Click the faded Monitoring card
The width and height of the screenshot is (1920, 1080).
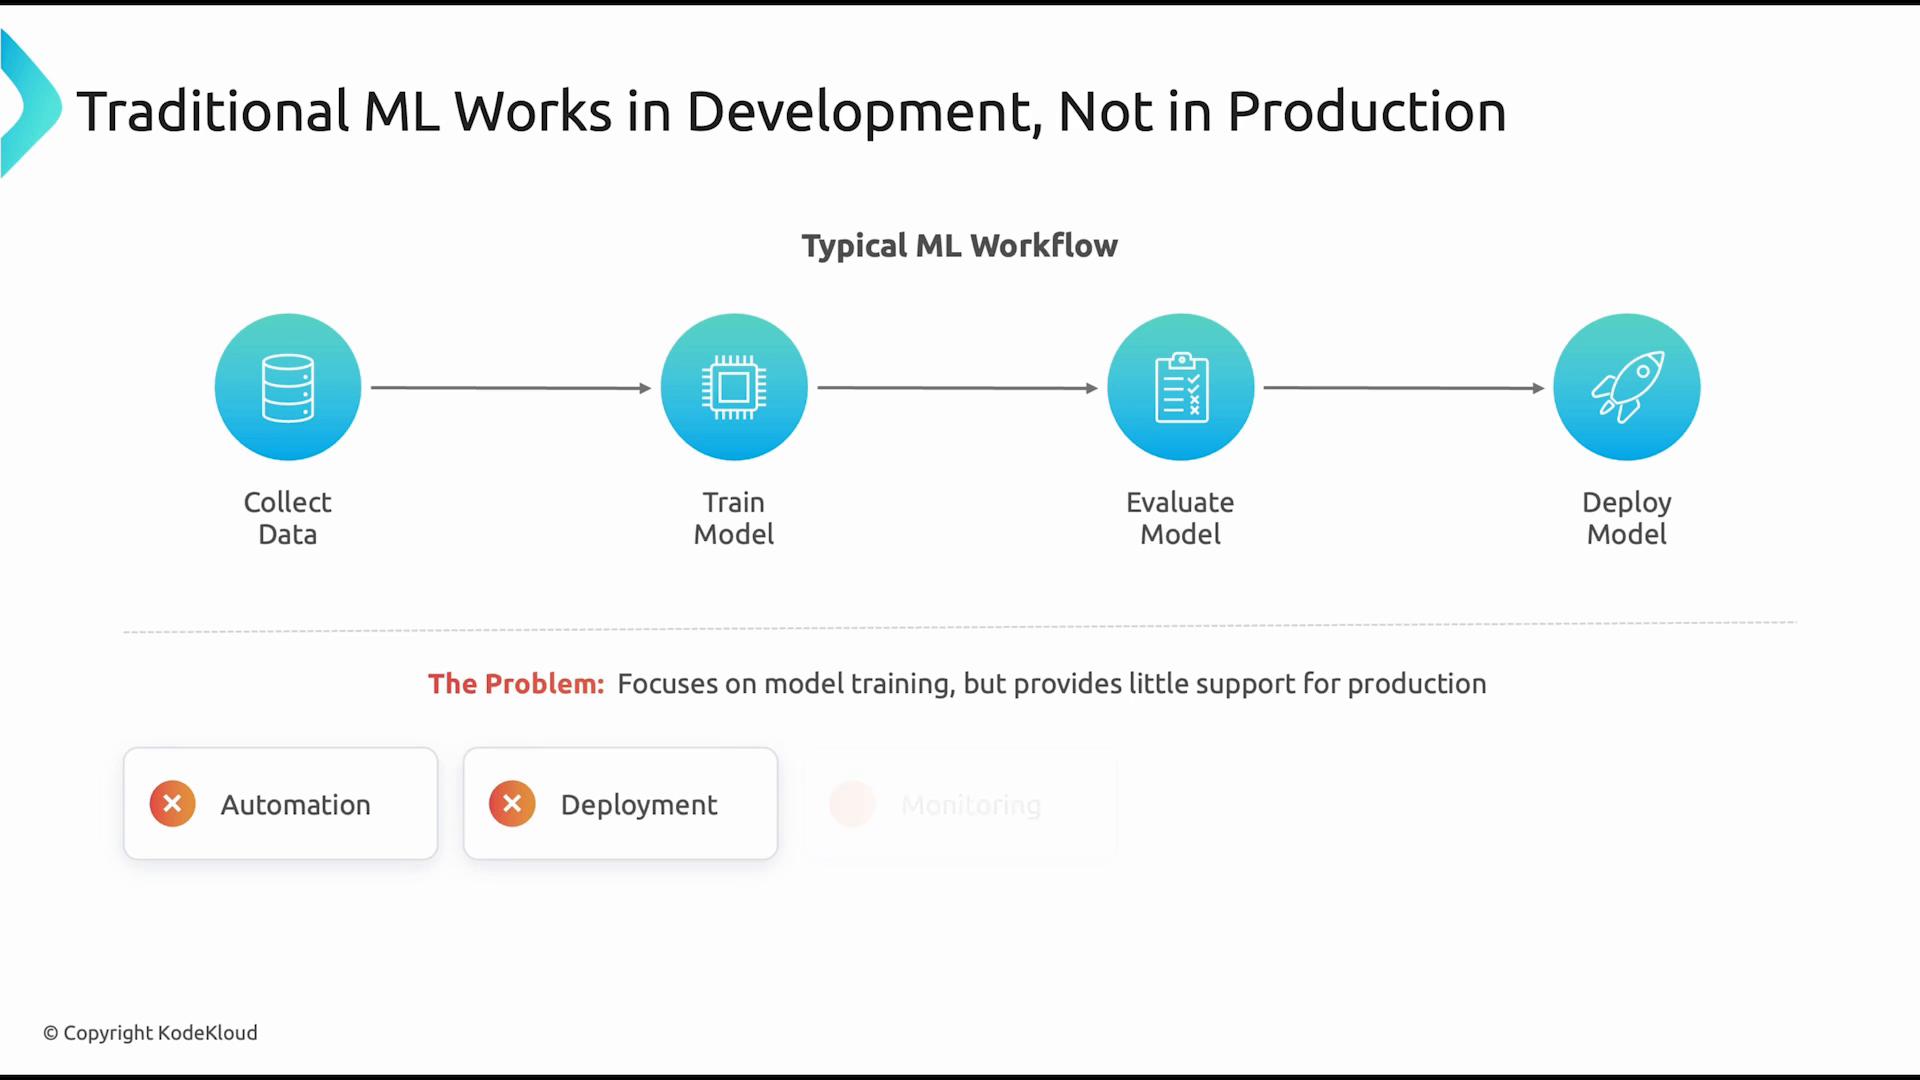(960, 804)
